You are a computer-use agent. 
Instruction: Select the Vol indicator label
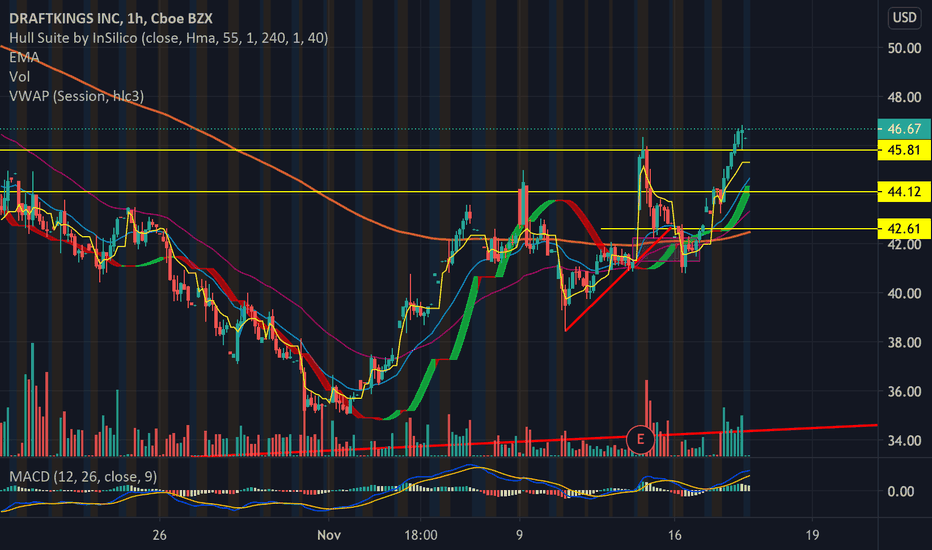click(x=19, y=77)
